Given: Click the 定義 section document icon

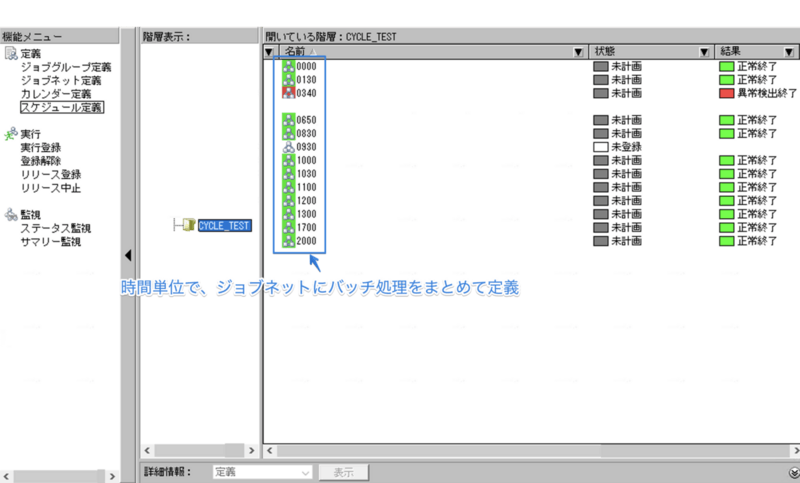Looking at the screenshot, I should click(x=11, y=53).
